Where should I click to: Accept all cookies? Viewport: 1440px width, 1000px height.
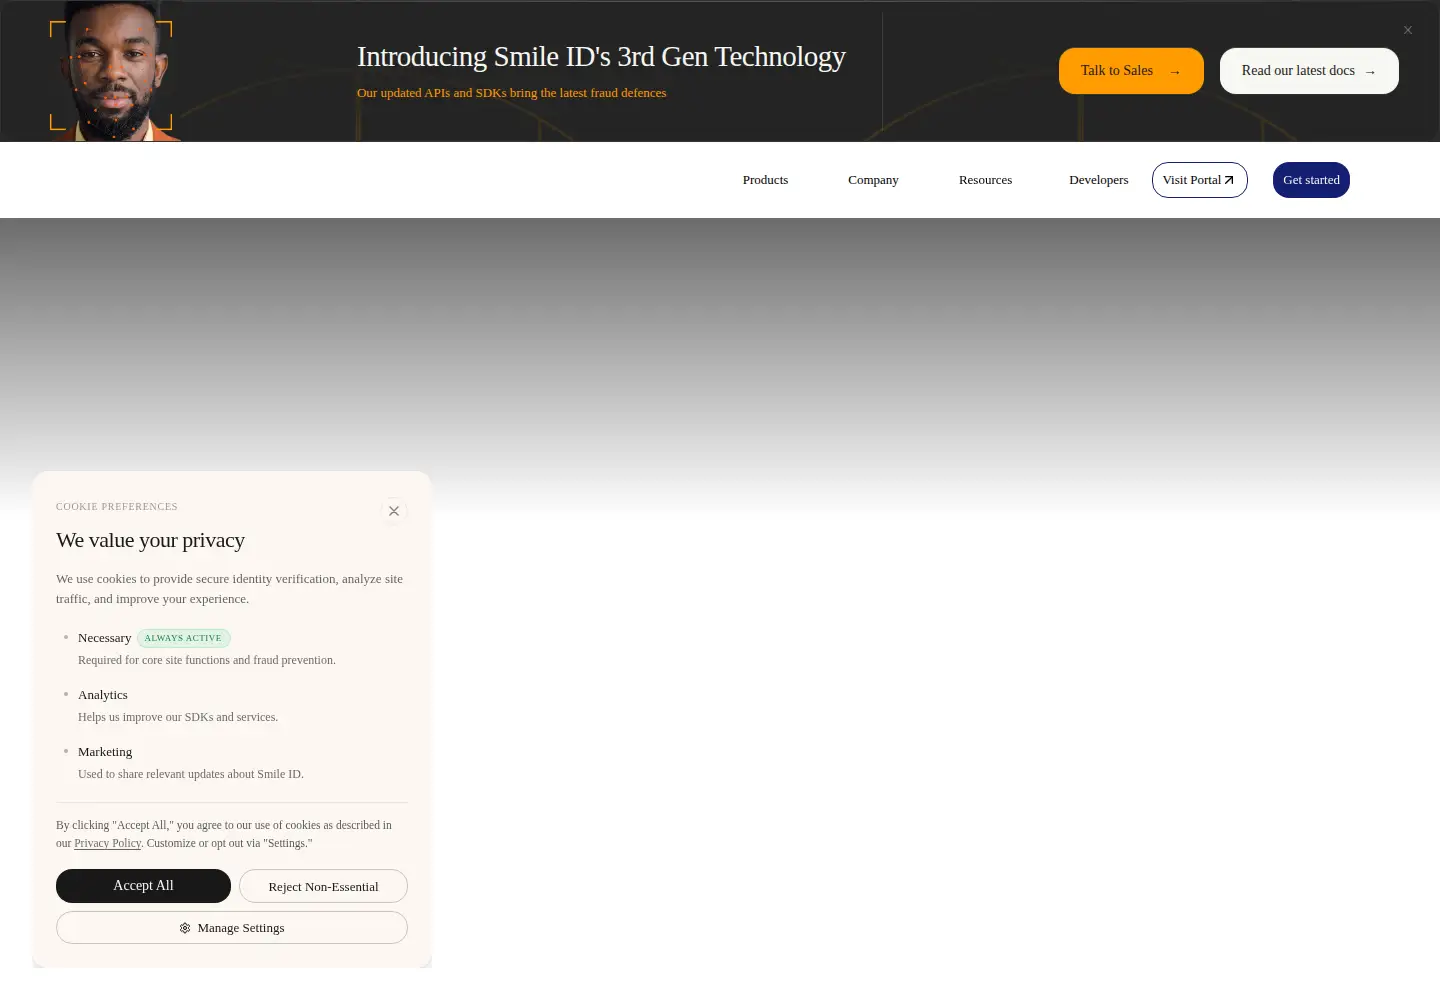click(143, 886)
